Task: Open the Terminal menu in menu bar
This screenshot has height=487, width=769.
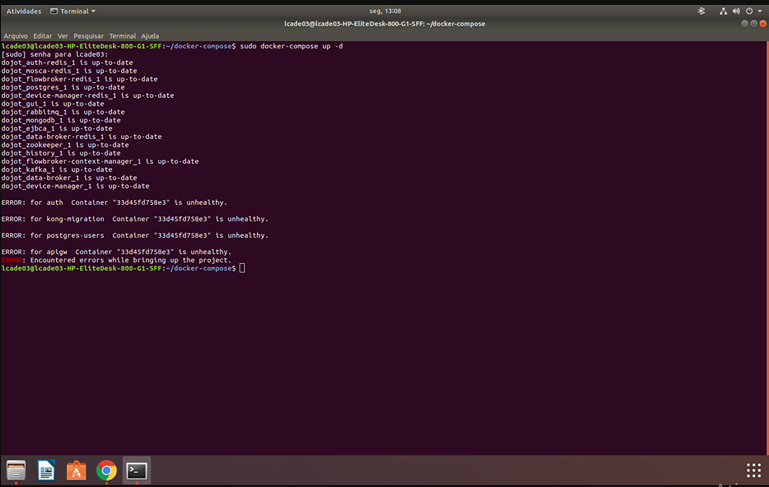Action: coord(122,36)
